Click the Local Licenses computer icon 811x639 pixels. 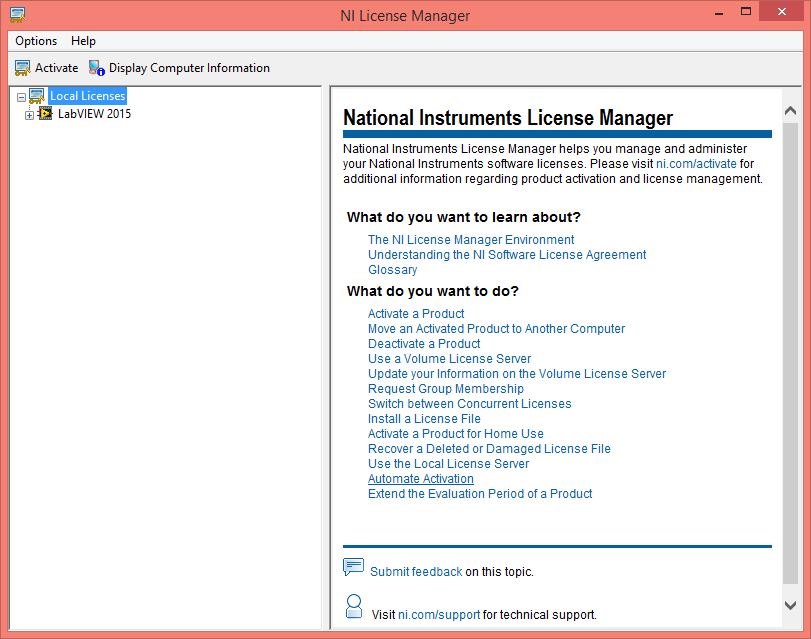tap(37, 96)
